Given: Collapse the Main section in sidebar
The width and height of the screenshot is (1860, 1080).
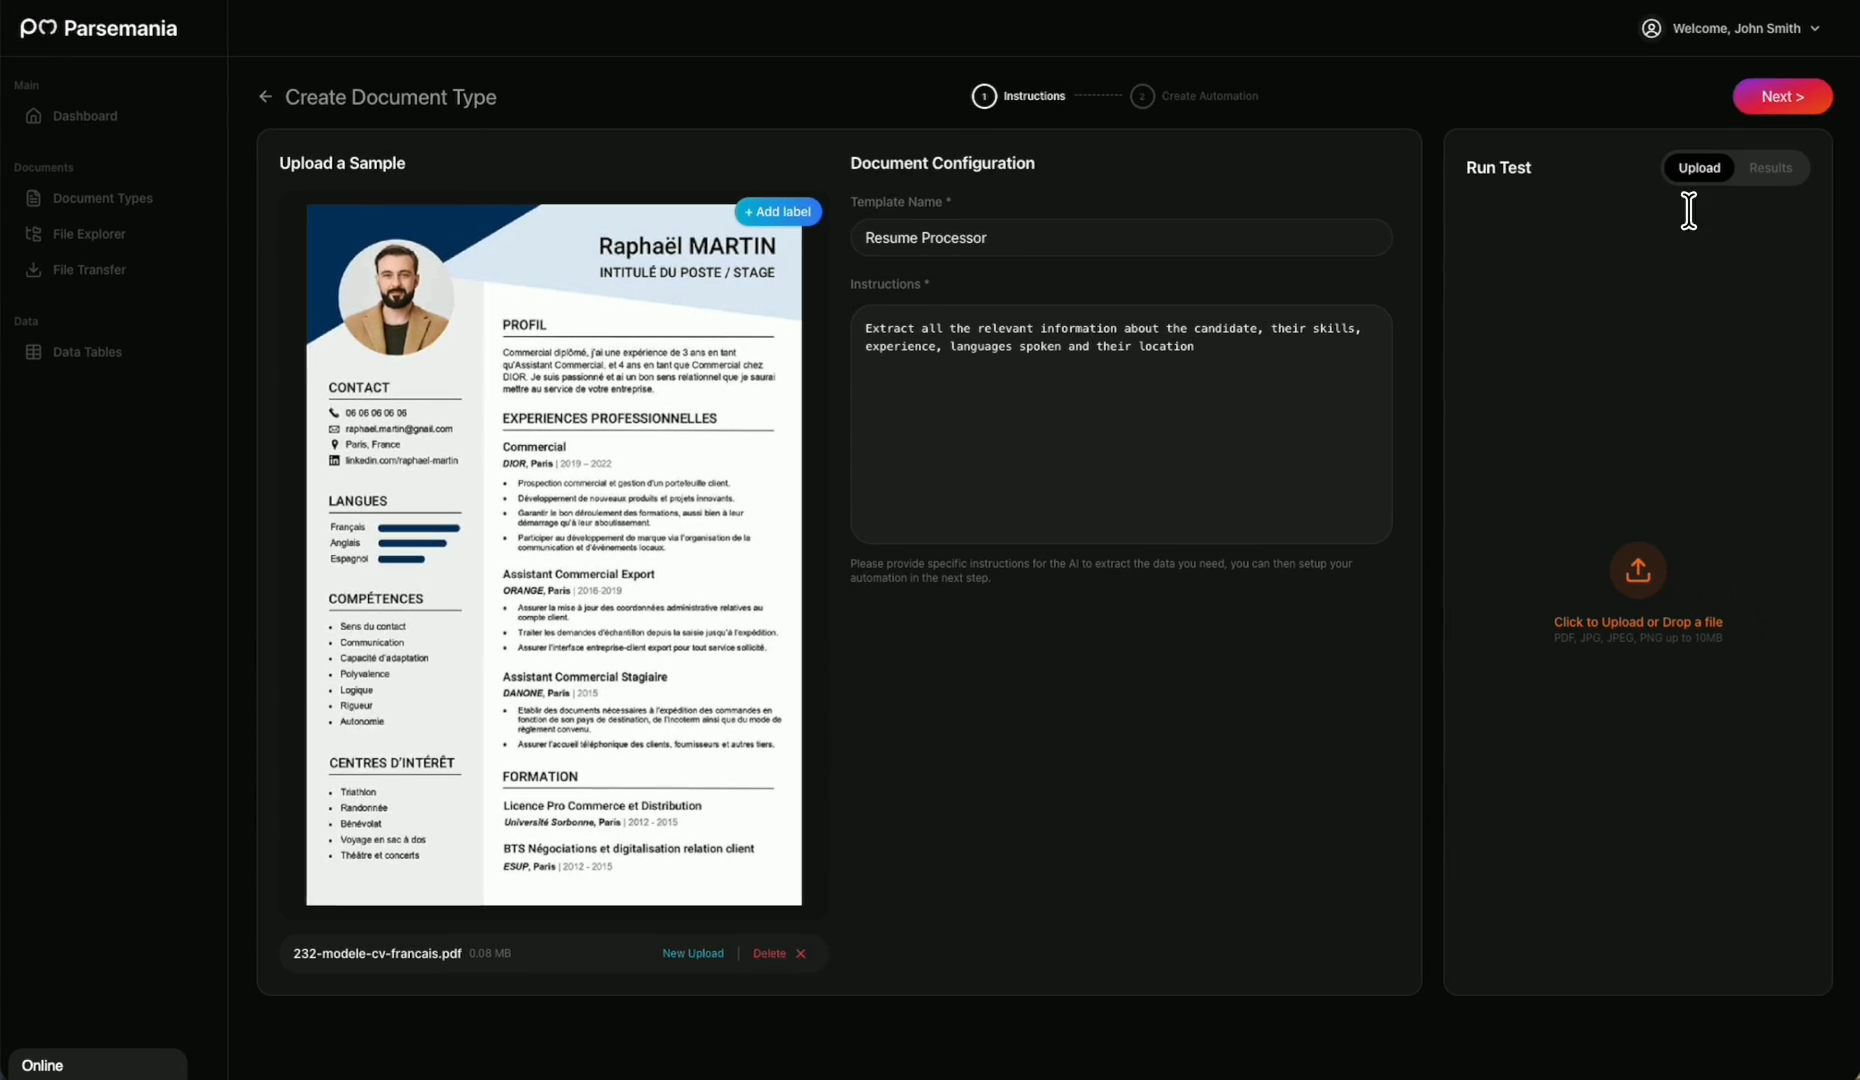Looking at the screenshot, I should pyautogui.click(x=27, y=85).
